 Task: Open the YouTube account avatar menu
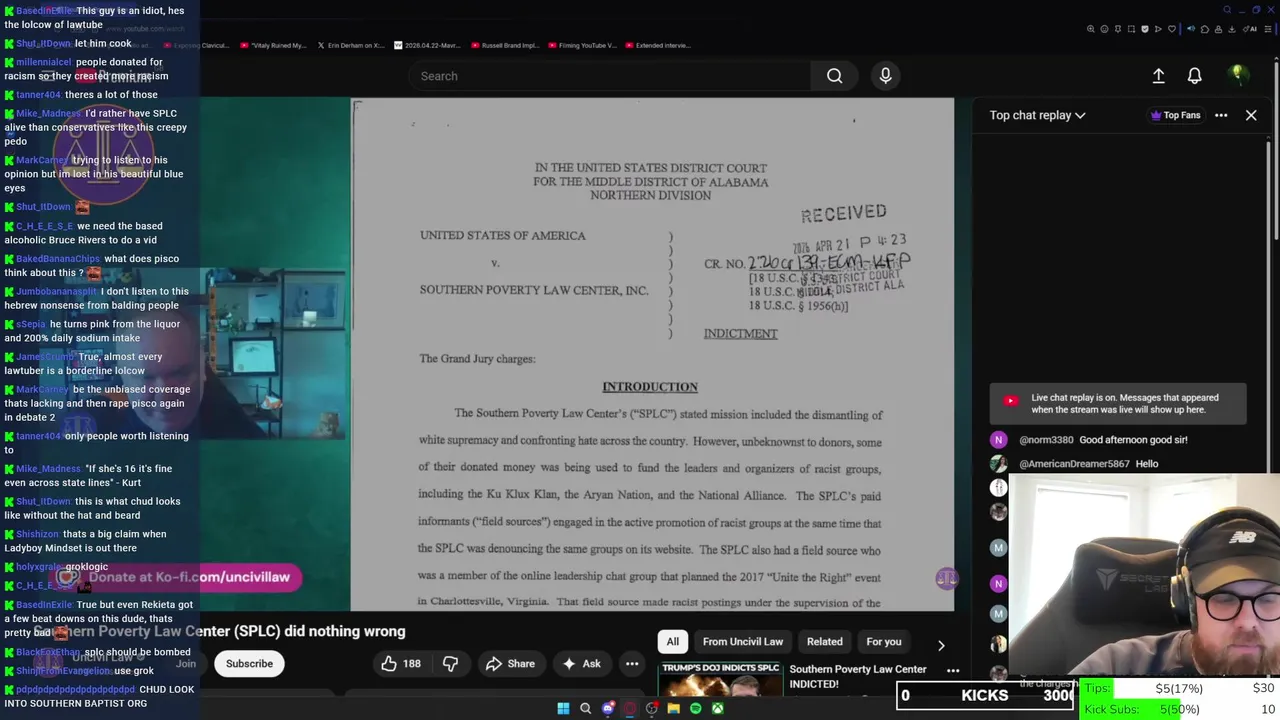1237,76
